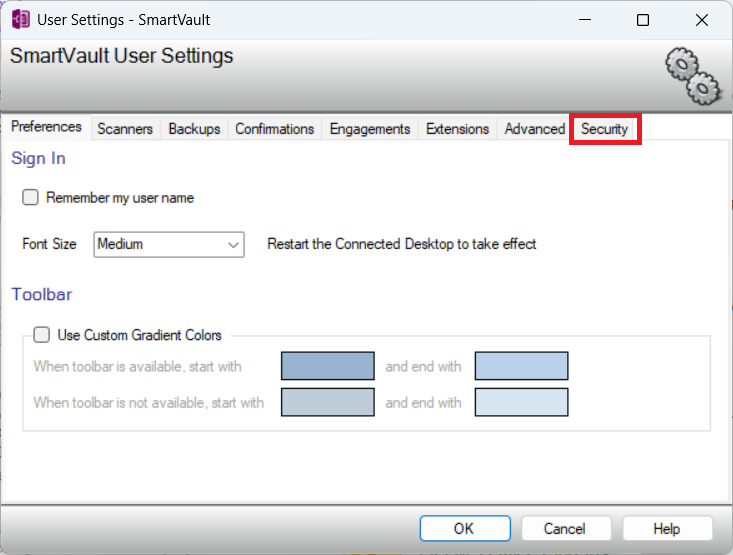Open Help from the dialog button
The width and height of the screenshot is (733, 555).
(667, 528)
